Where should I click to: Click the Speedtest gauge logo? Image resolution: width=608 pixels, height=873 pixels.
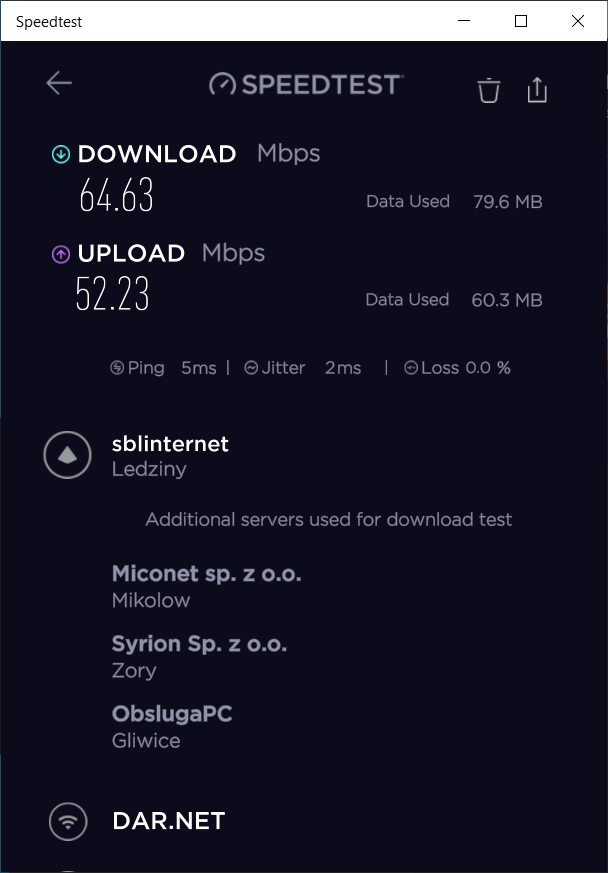pos(222,85)
